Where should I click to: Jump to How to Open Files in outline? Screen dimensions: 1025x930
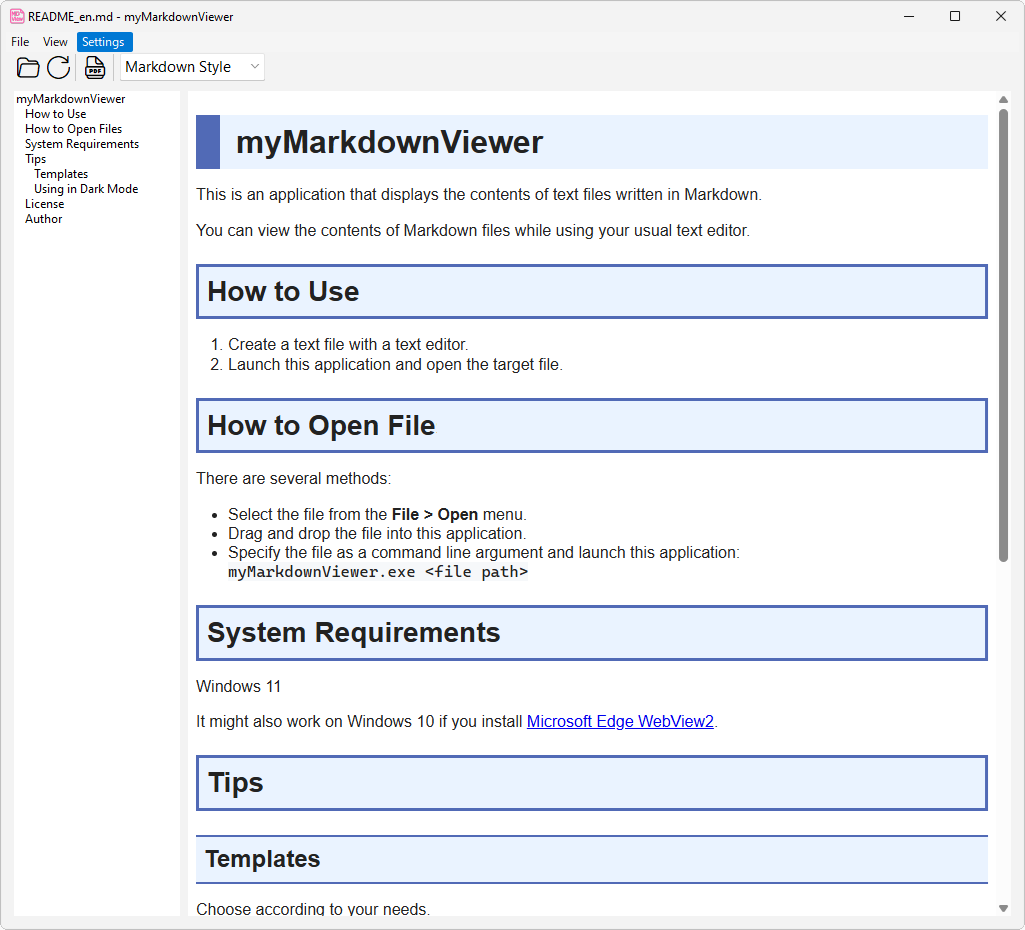click(73, 129)
